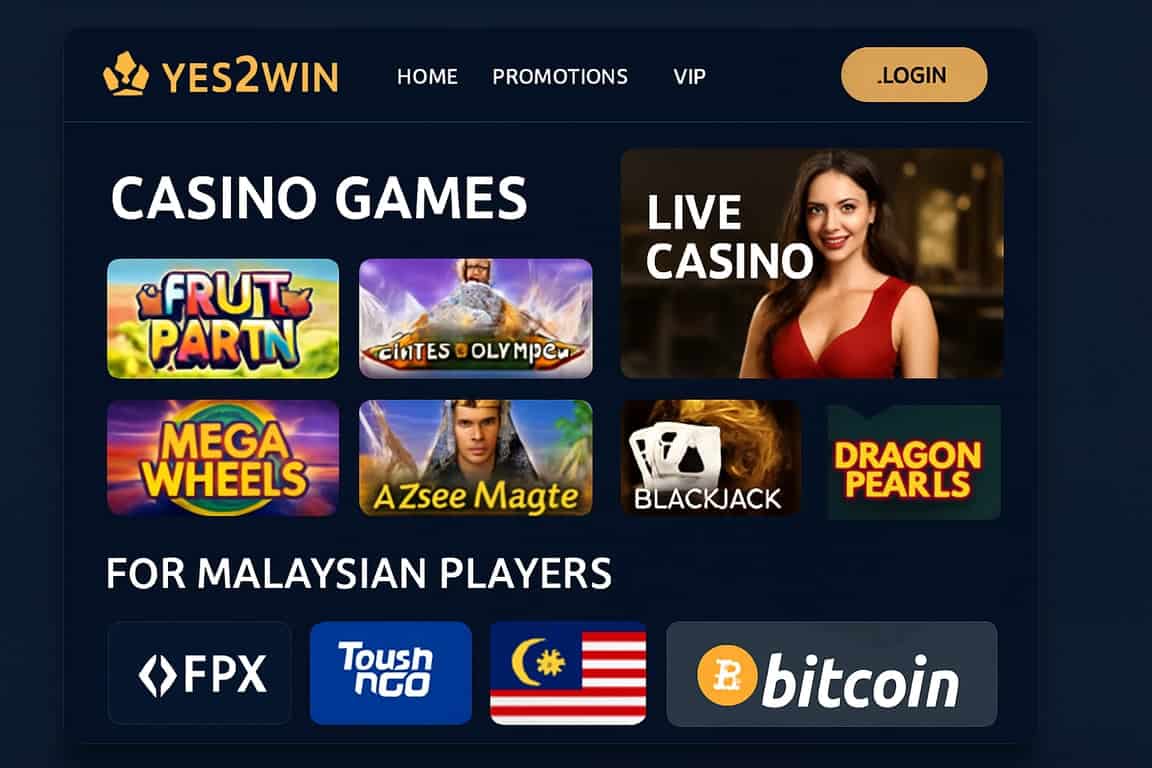This screenshot has height=768, width=1152.
Task: Play the Aztec Magic game tile
Action: click(x=475, y=458)
